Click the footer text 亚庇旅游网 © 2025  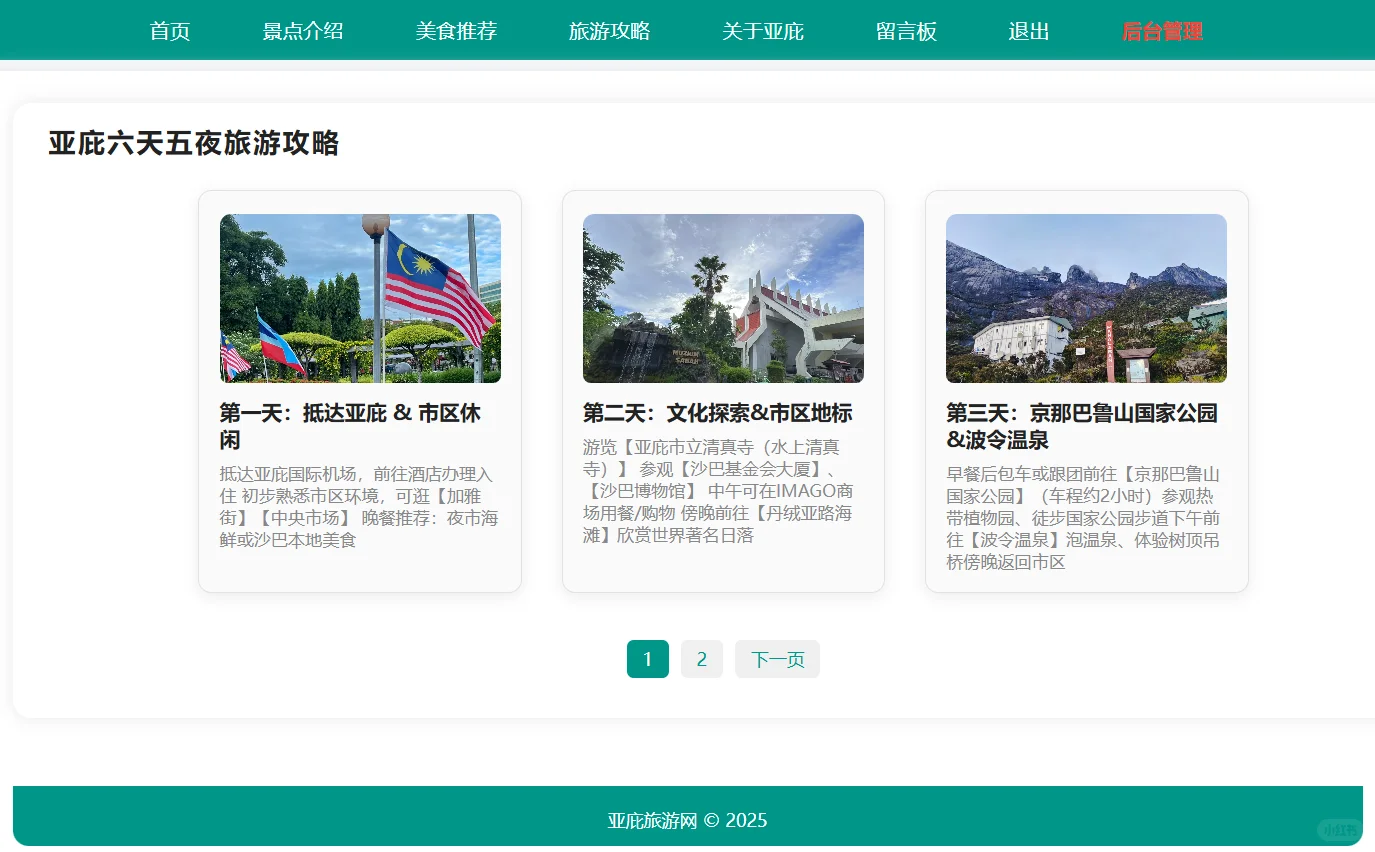click(687, 820)
